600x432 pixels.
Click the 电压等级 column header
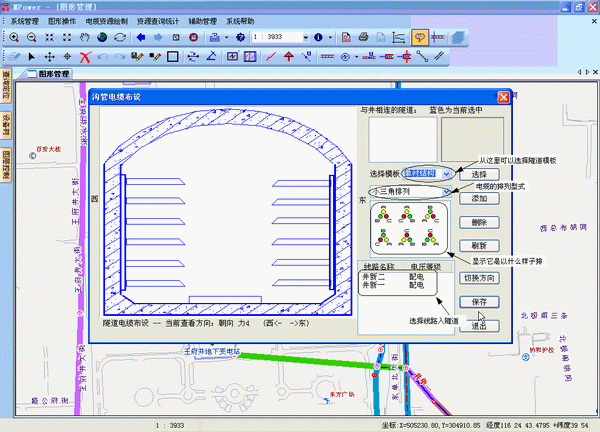[426, 266]
